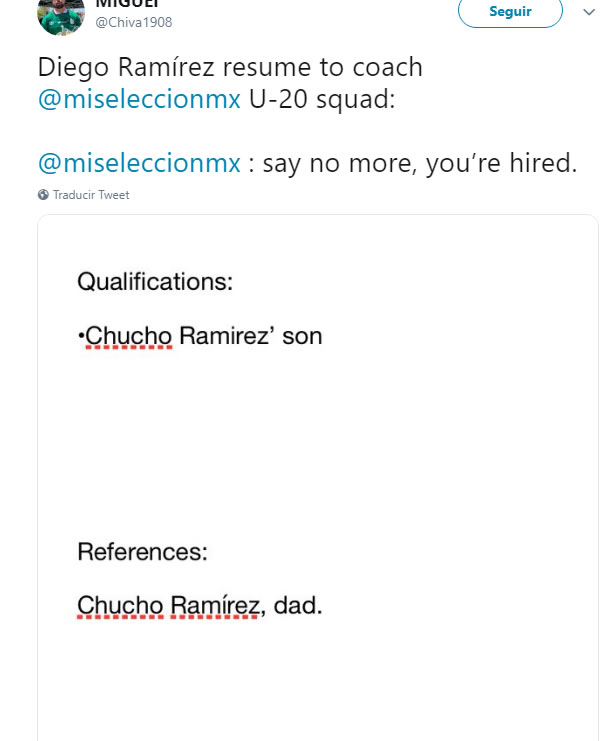The width and height of the screenshot is (607, 741).
Task: Click the text "say no more, you're hired."
Action: coord(420,164)
